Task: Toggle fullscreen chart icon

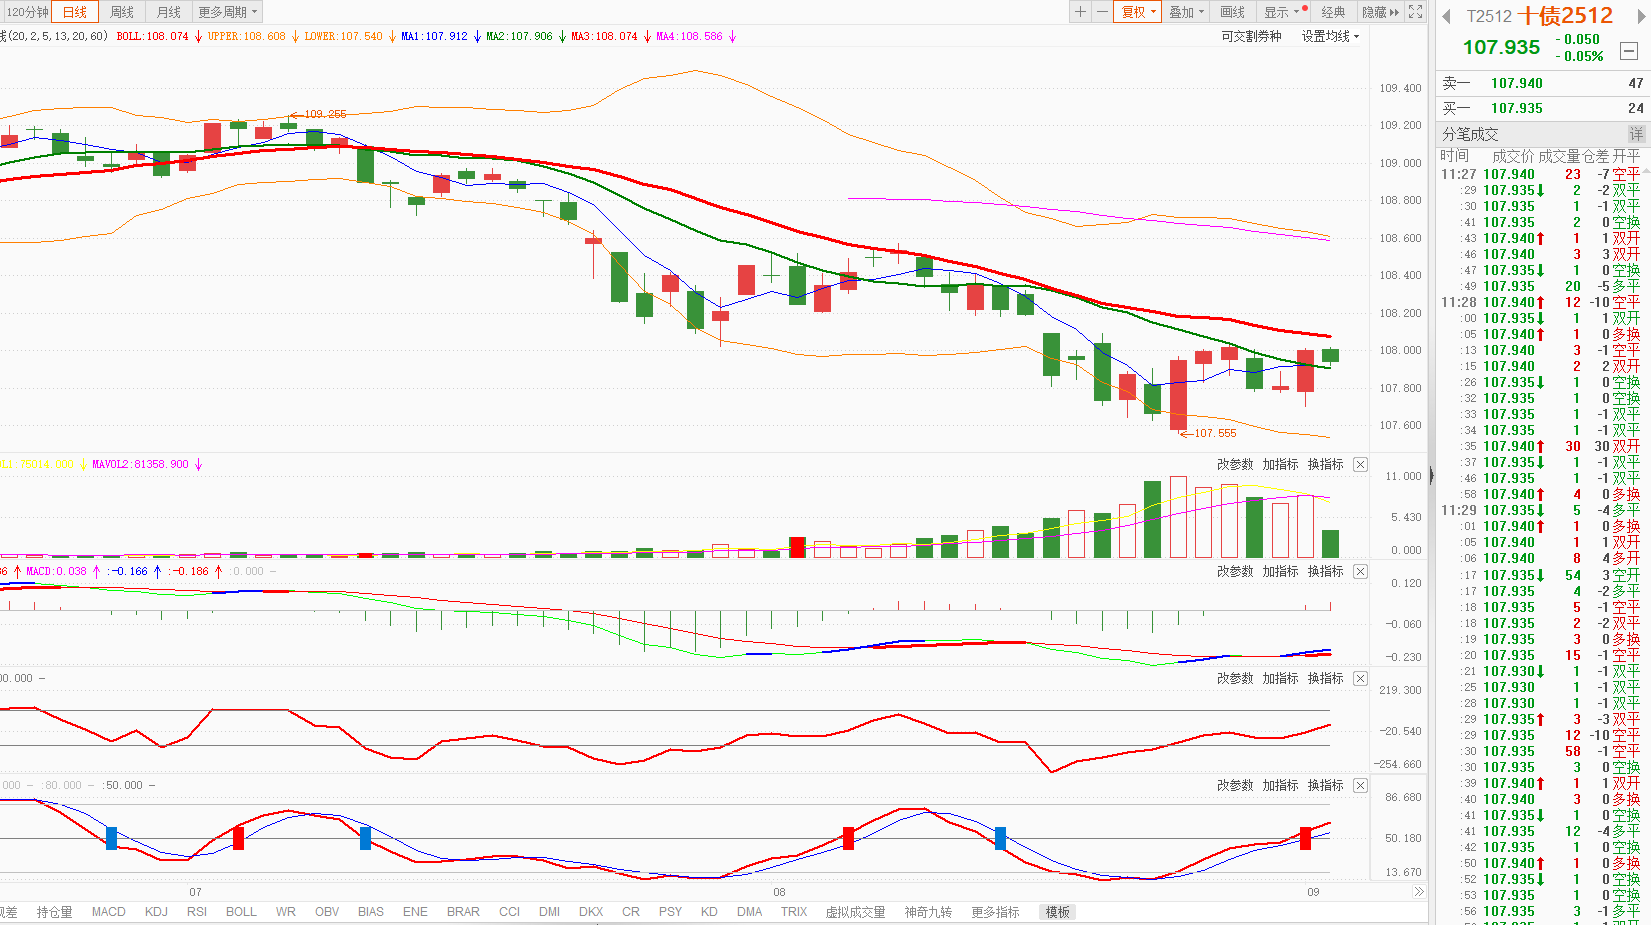Action: (1415, 12)
